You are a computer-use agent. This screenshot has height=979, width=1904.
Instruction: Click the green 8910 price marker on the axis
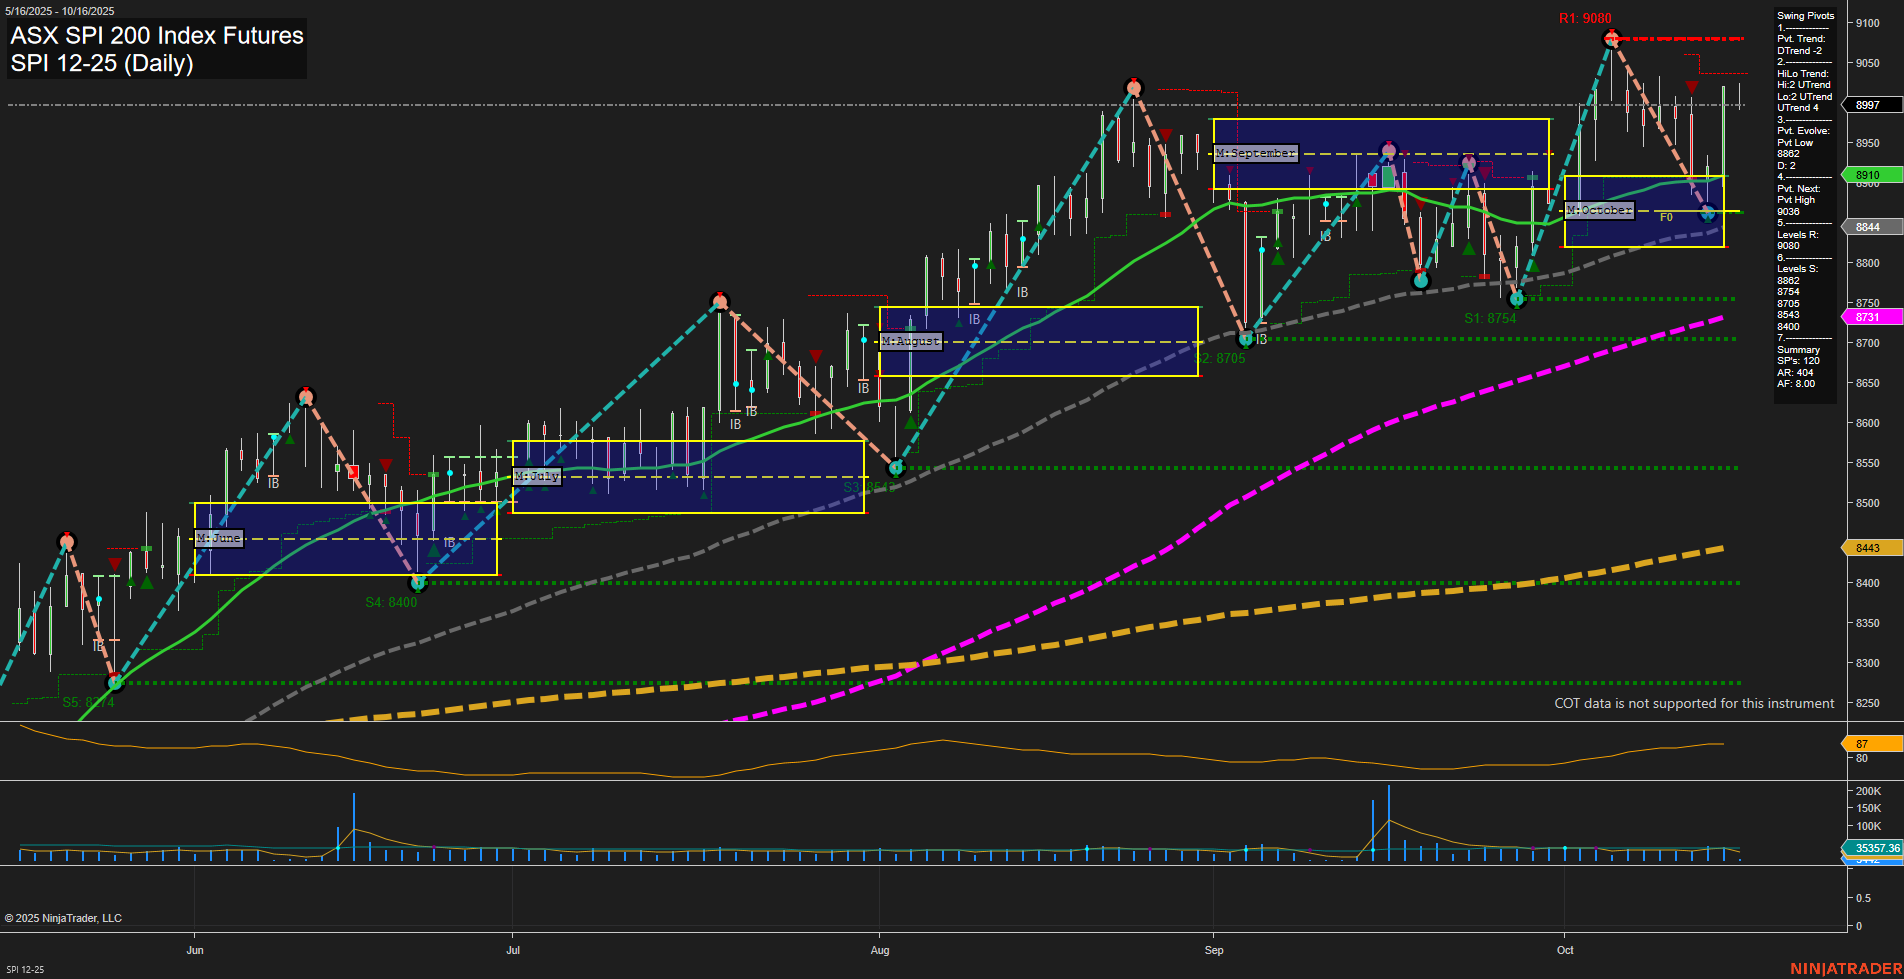[x=1869, y=175]
